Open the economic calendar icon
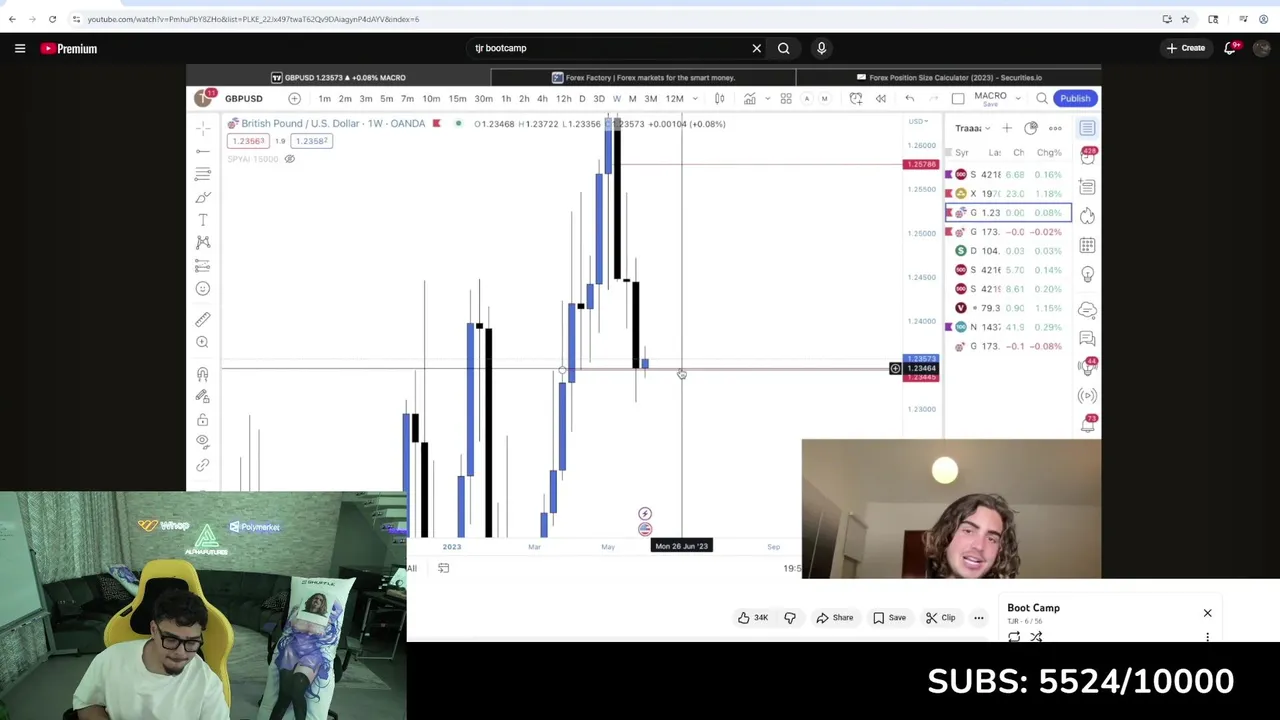This screenshot has width=1280, height=720. coord(1087,245)
